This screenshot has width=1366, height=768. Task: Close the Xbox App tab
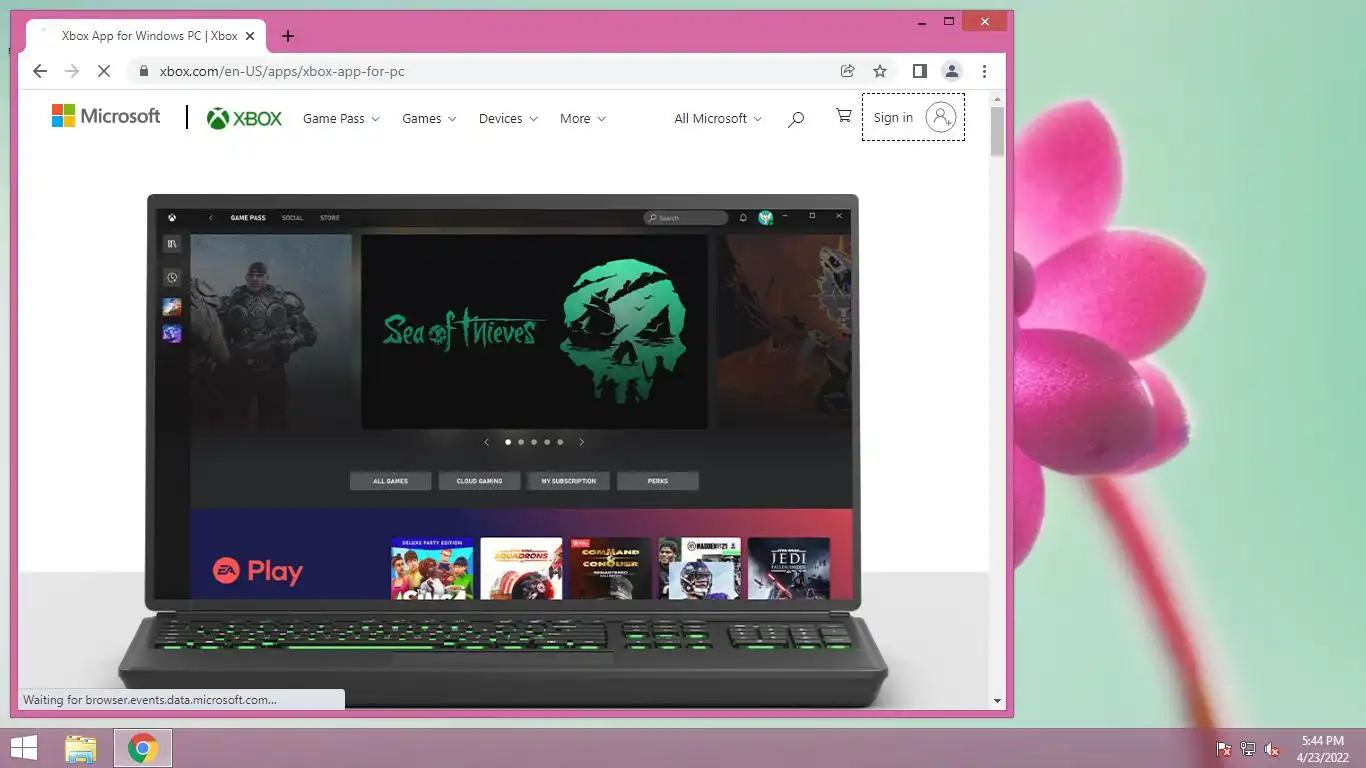(250, 36)
